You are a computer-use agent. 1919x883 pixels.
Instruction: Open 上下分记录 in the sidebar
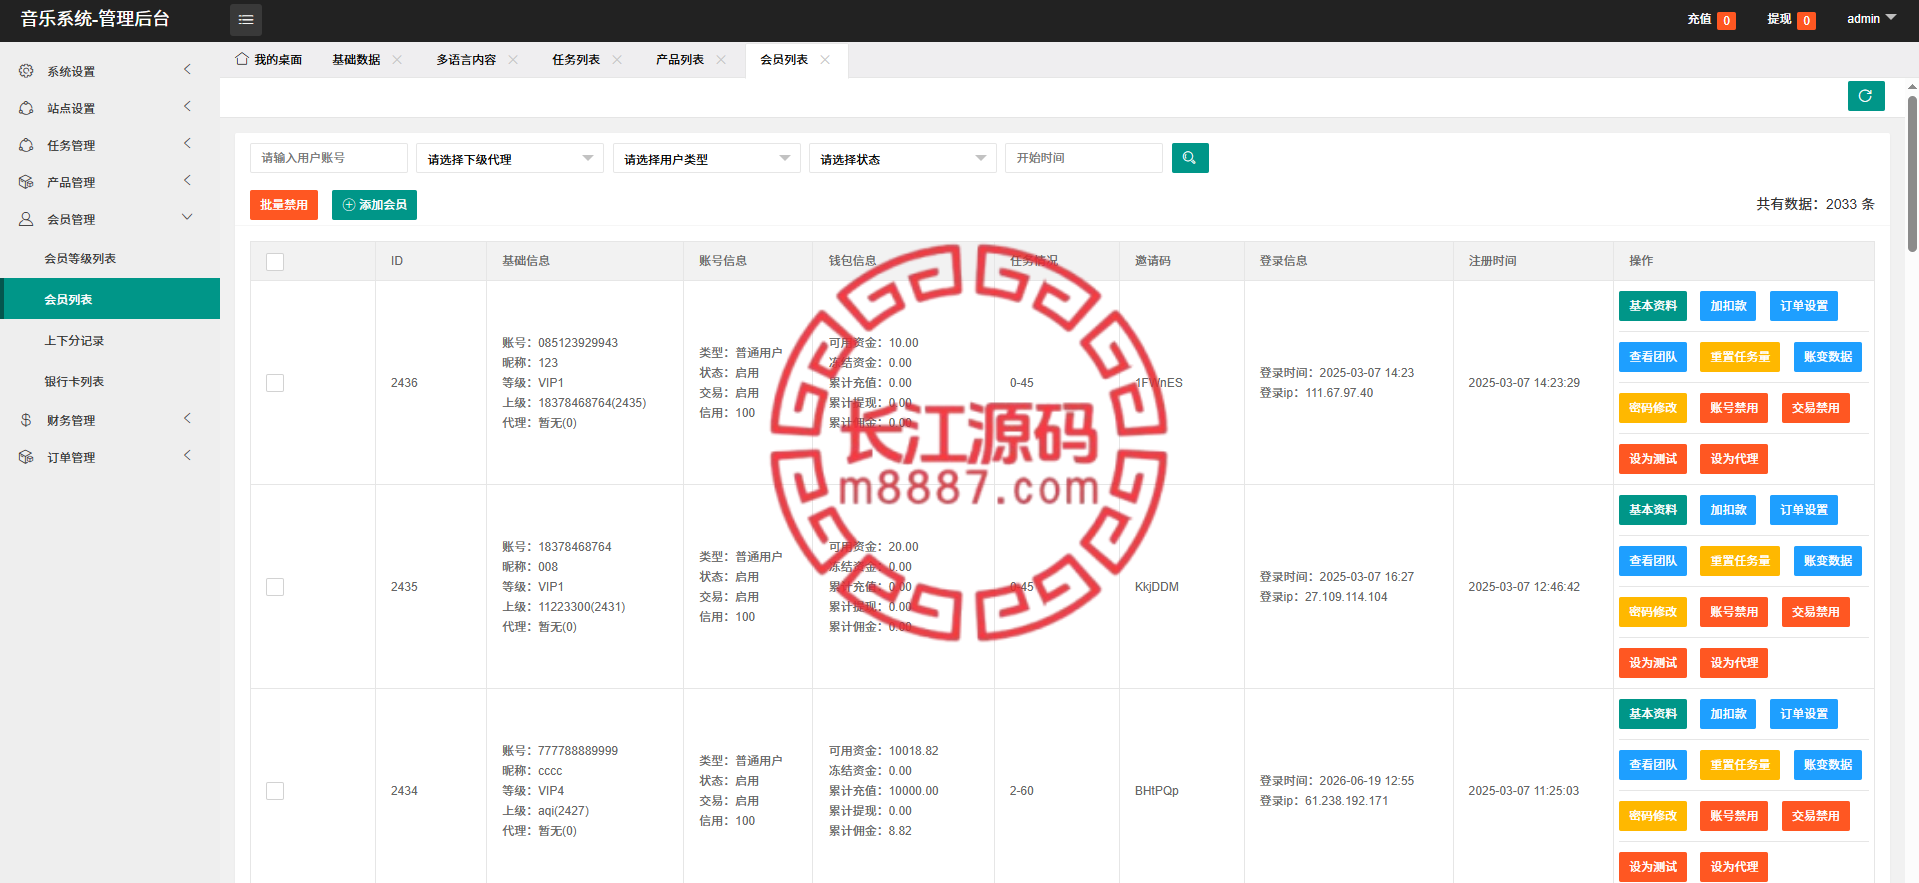(x=110, y=340)
